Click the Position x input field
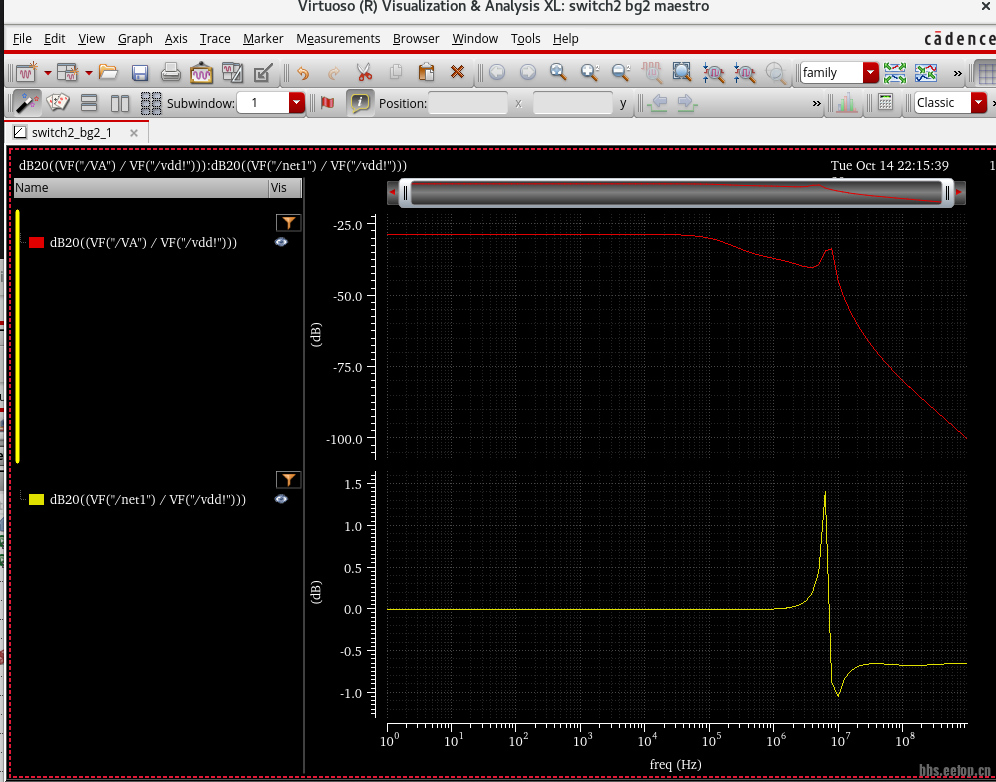996x782 pixels. click(x=468, y=103)
